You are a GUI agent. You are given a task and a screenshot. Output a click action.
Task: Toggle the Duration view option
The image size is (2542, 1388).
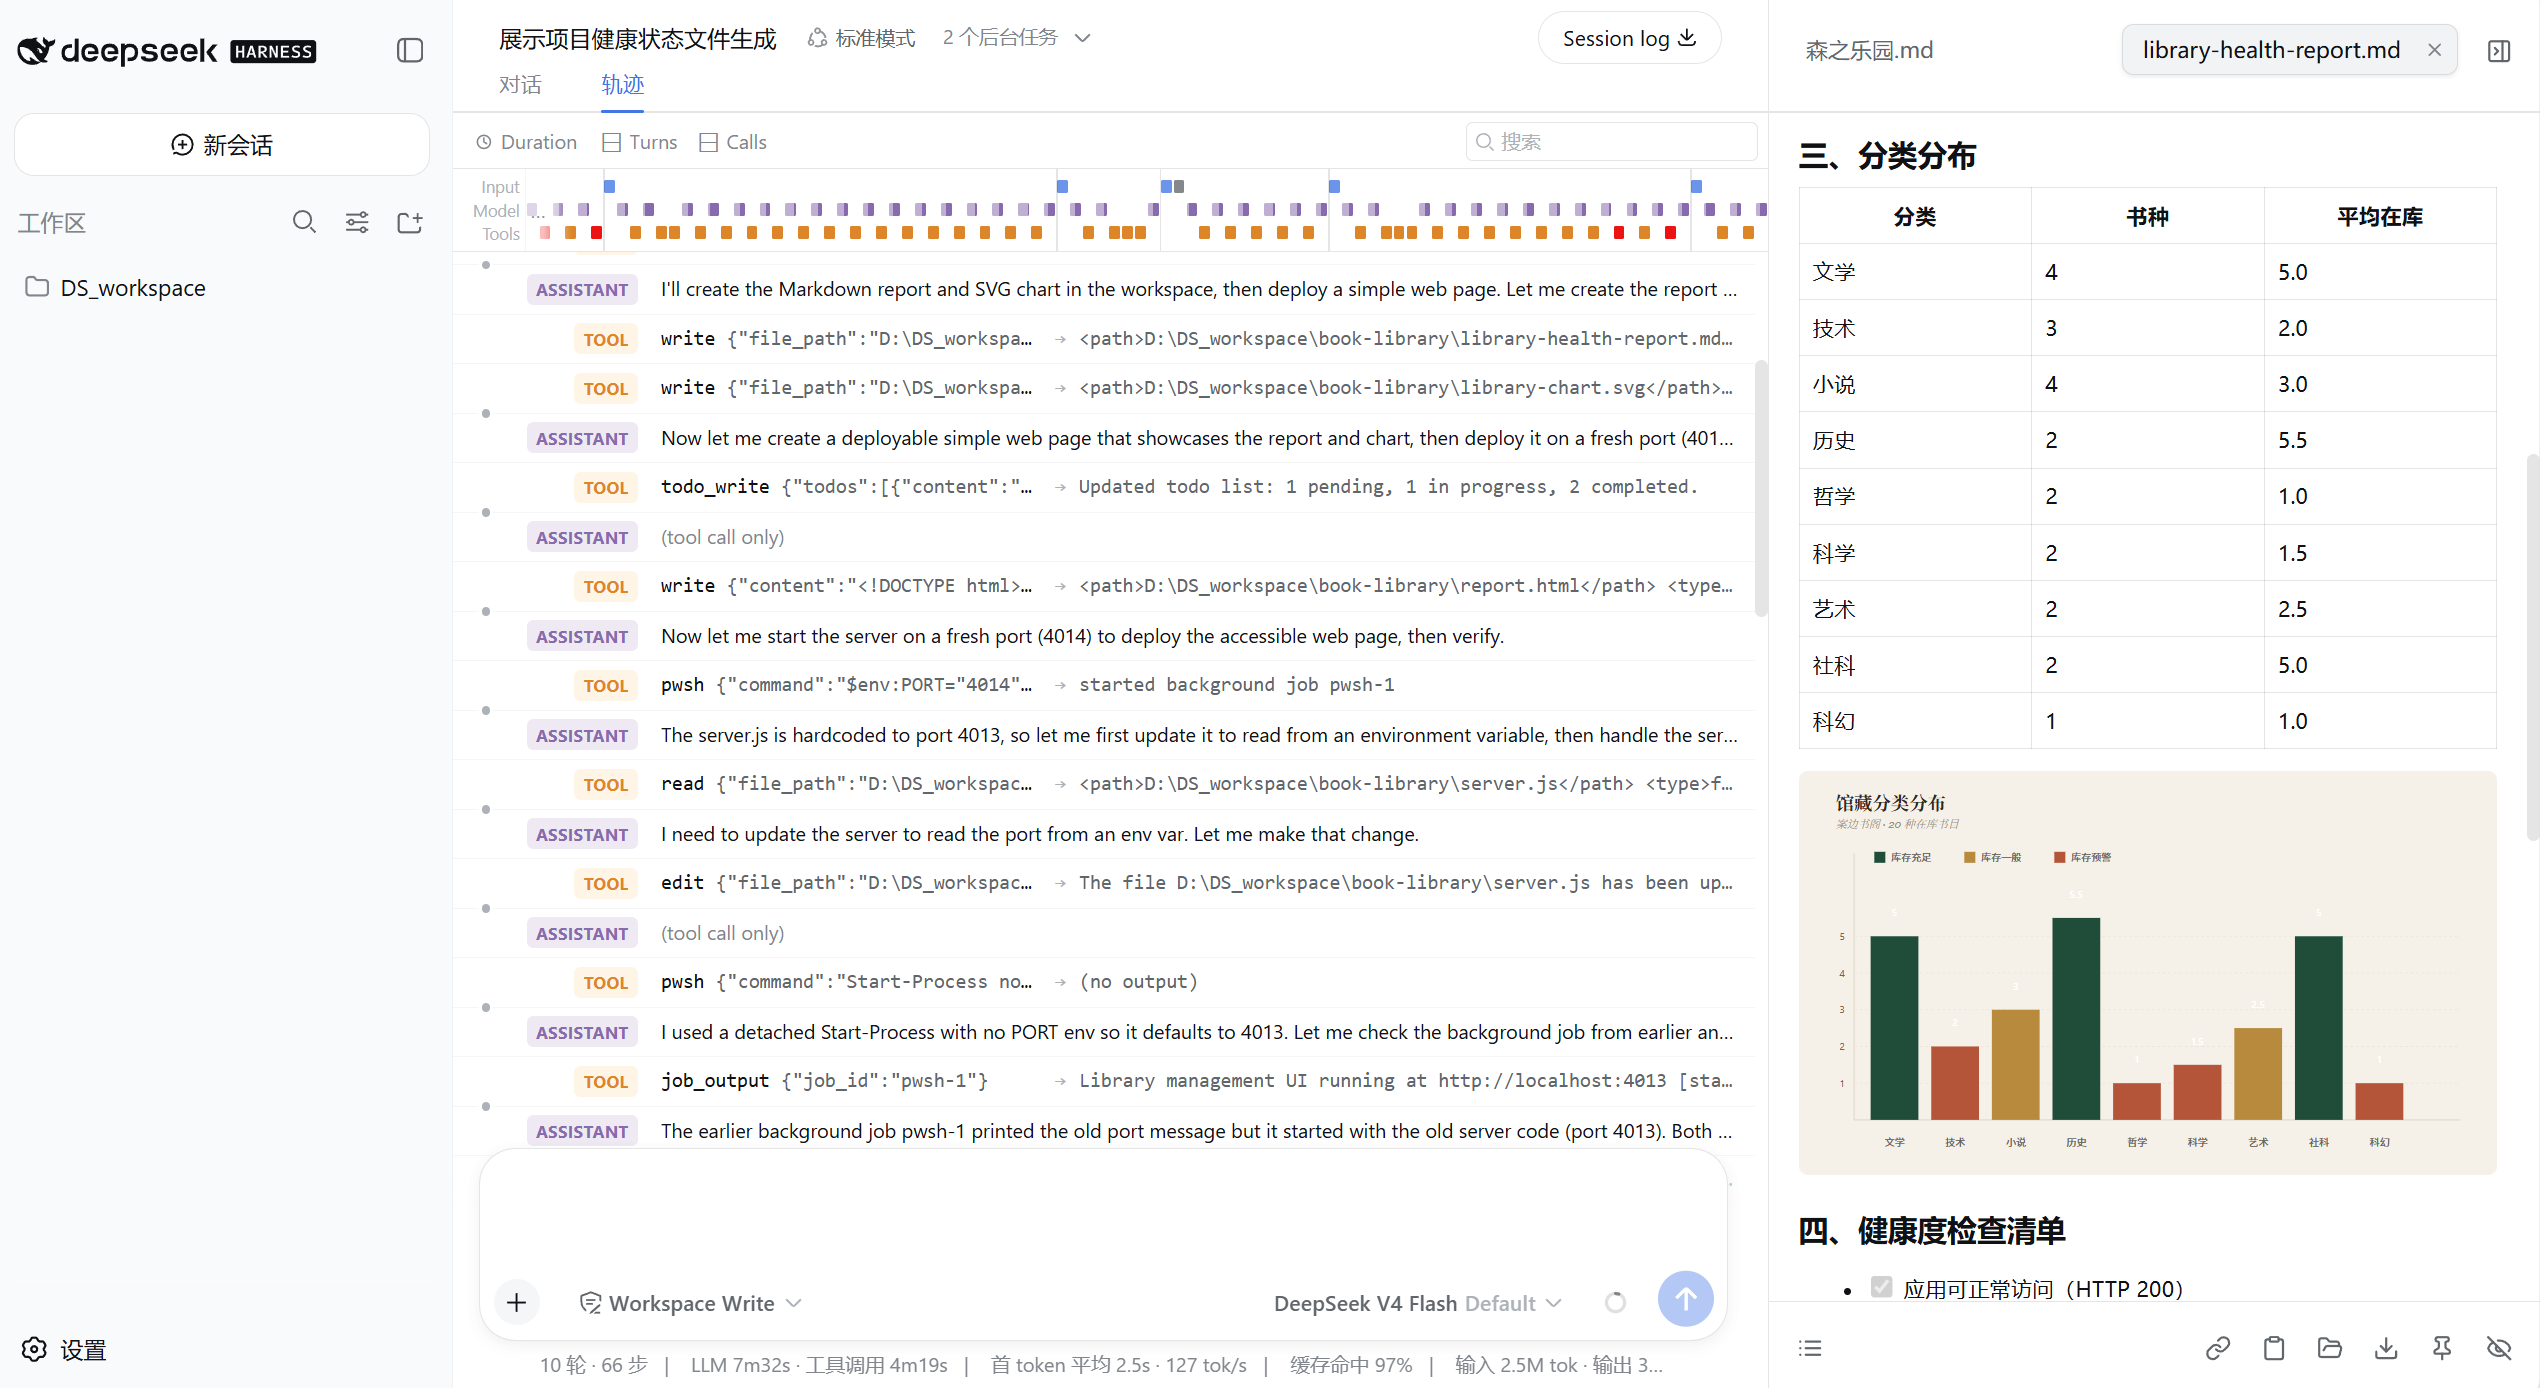pyautogui.click(x=527, y=142)
